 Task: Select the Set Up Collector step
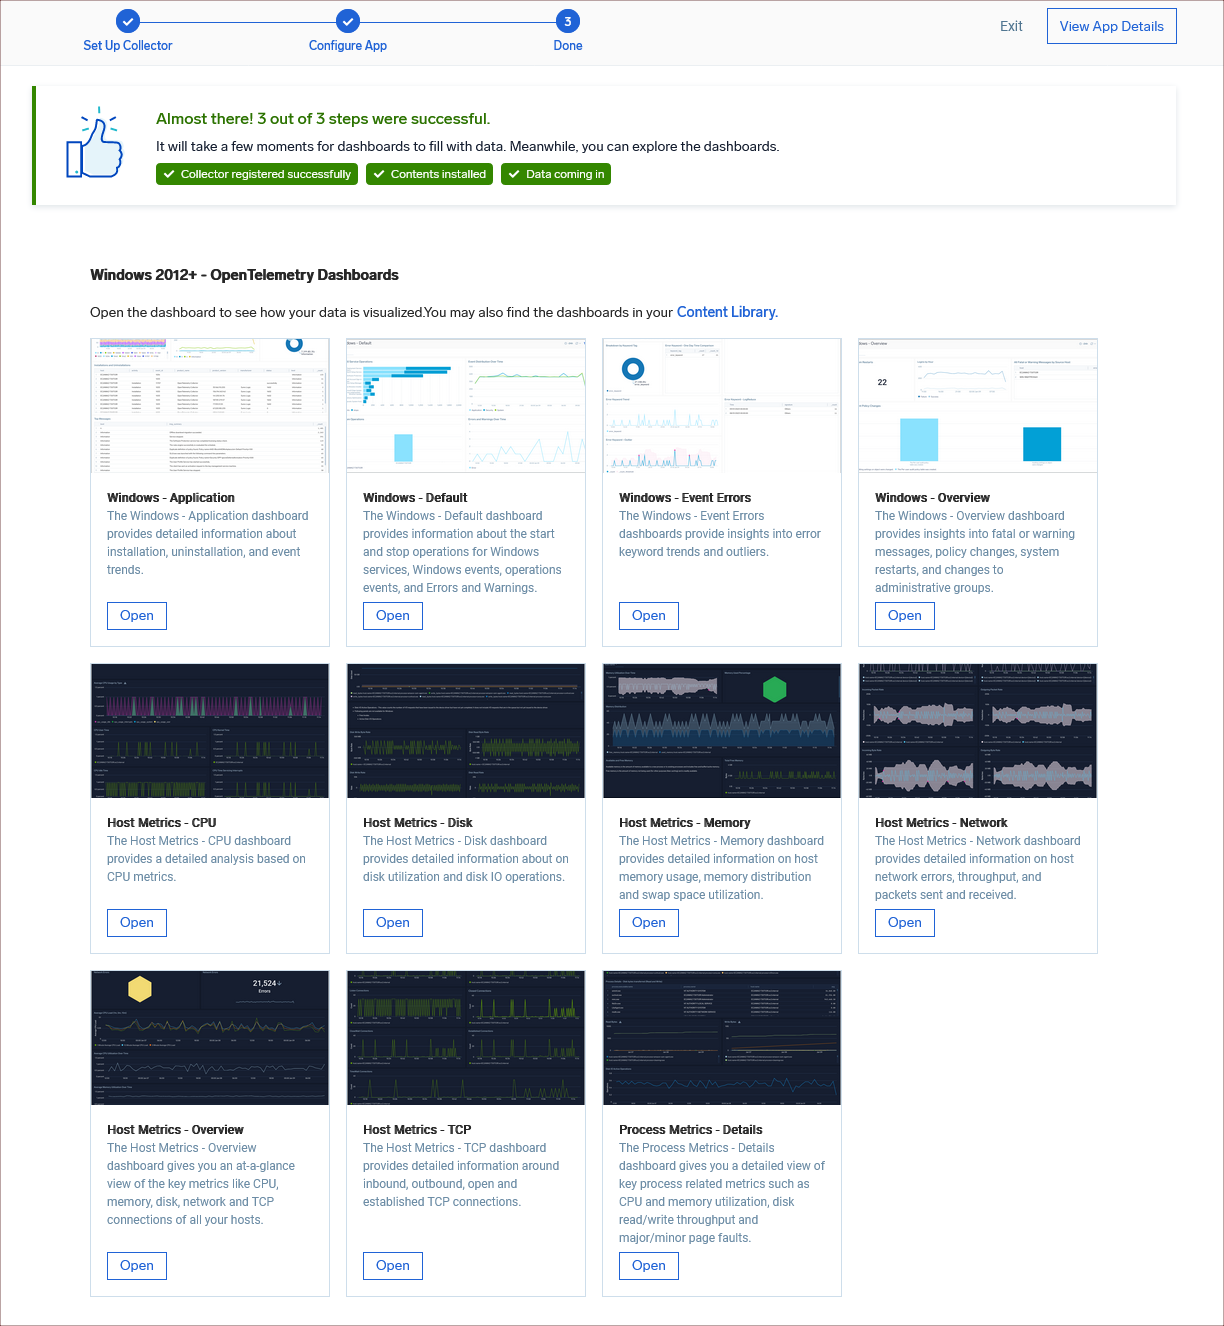tap(128, 45)
